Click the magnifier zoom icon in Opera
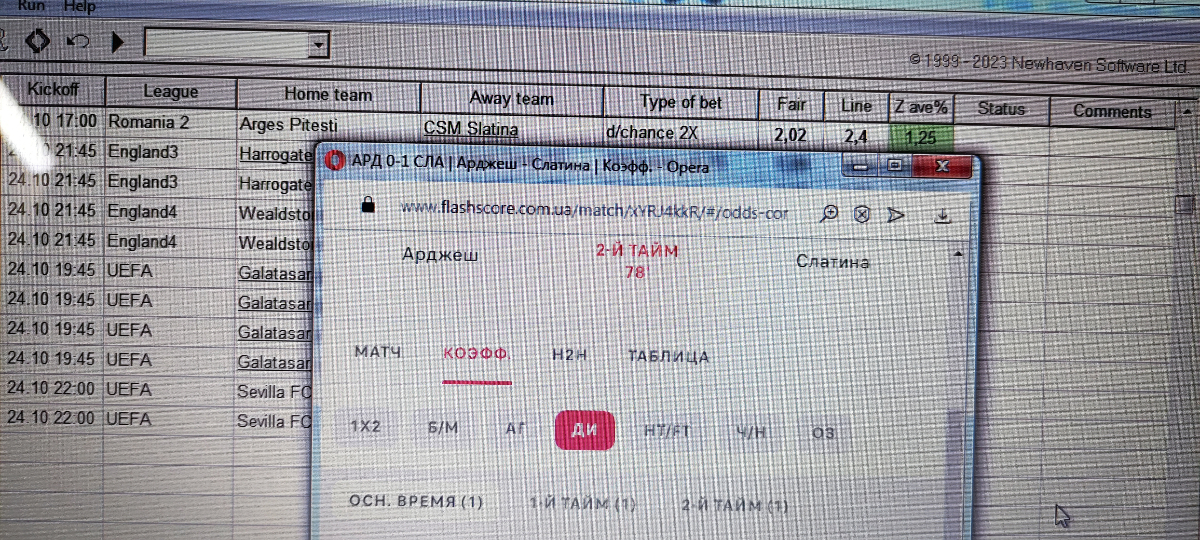1200x540 pixels. (x=829, y=214)
